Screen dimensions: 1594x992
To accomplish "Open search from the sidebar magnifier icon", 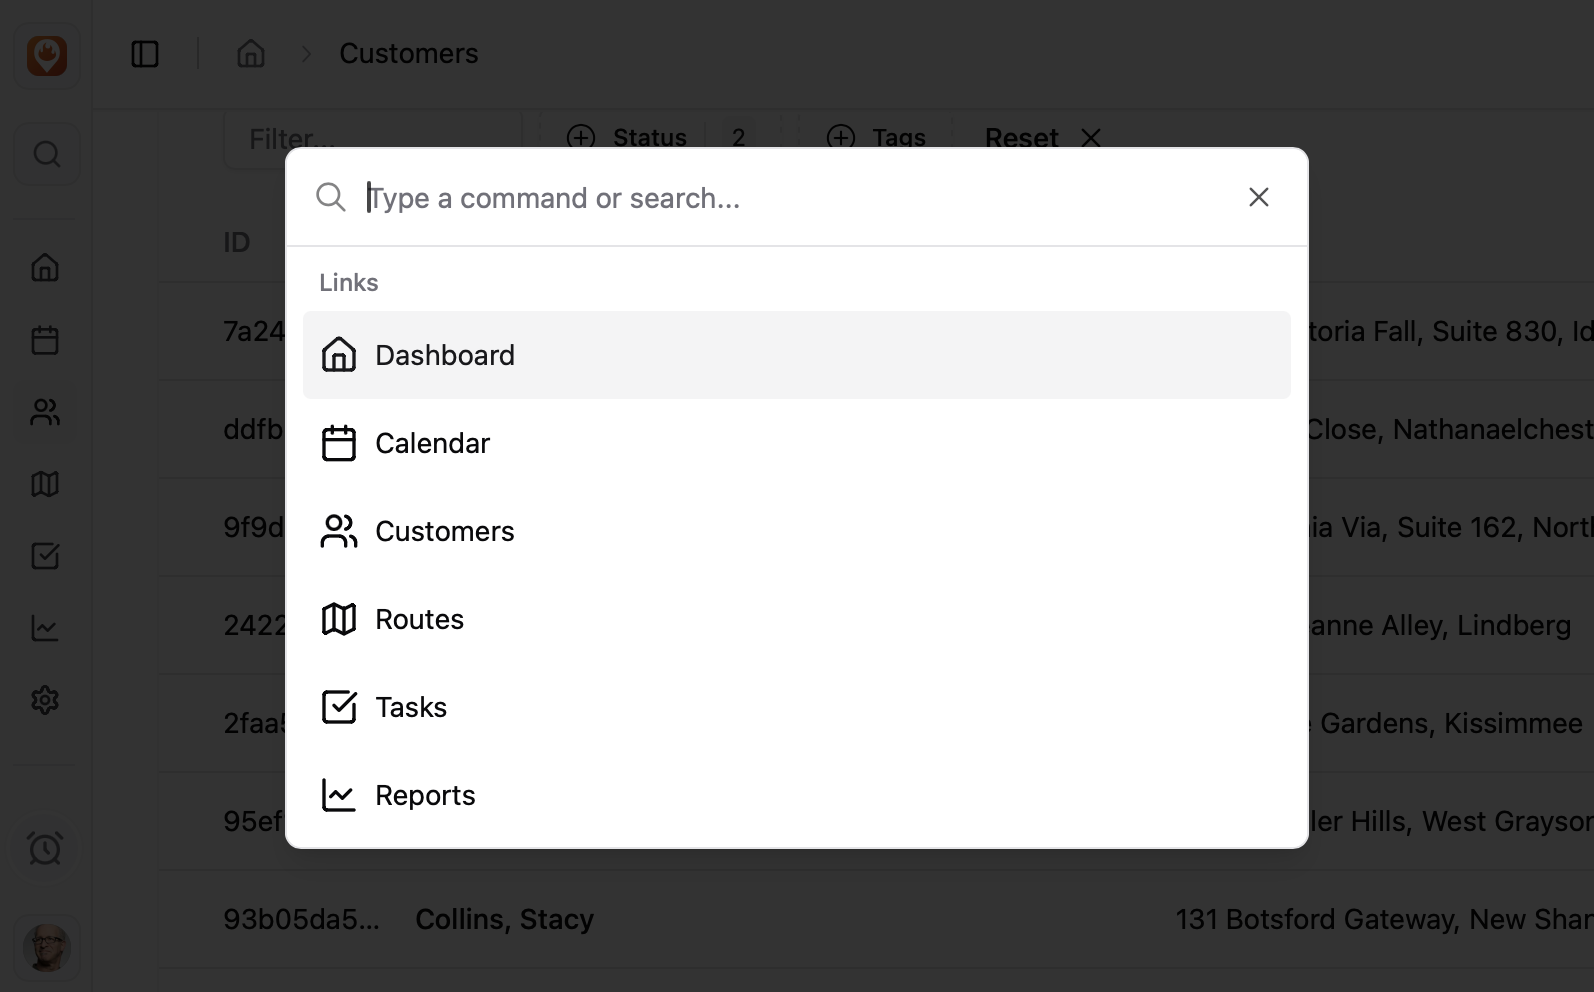I will coord(47,154).
